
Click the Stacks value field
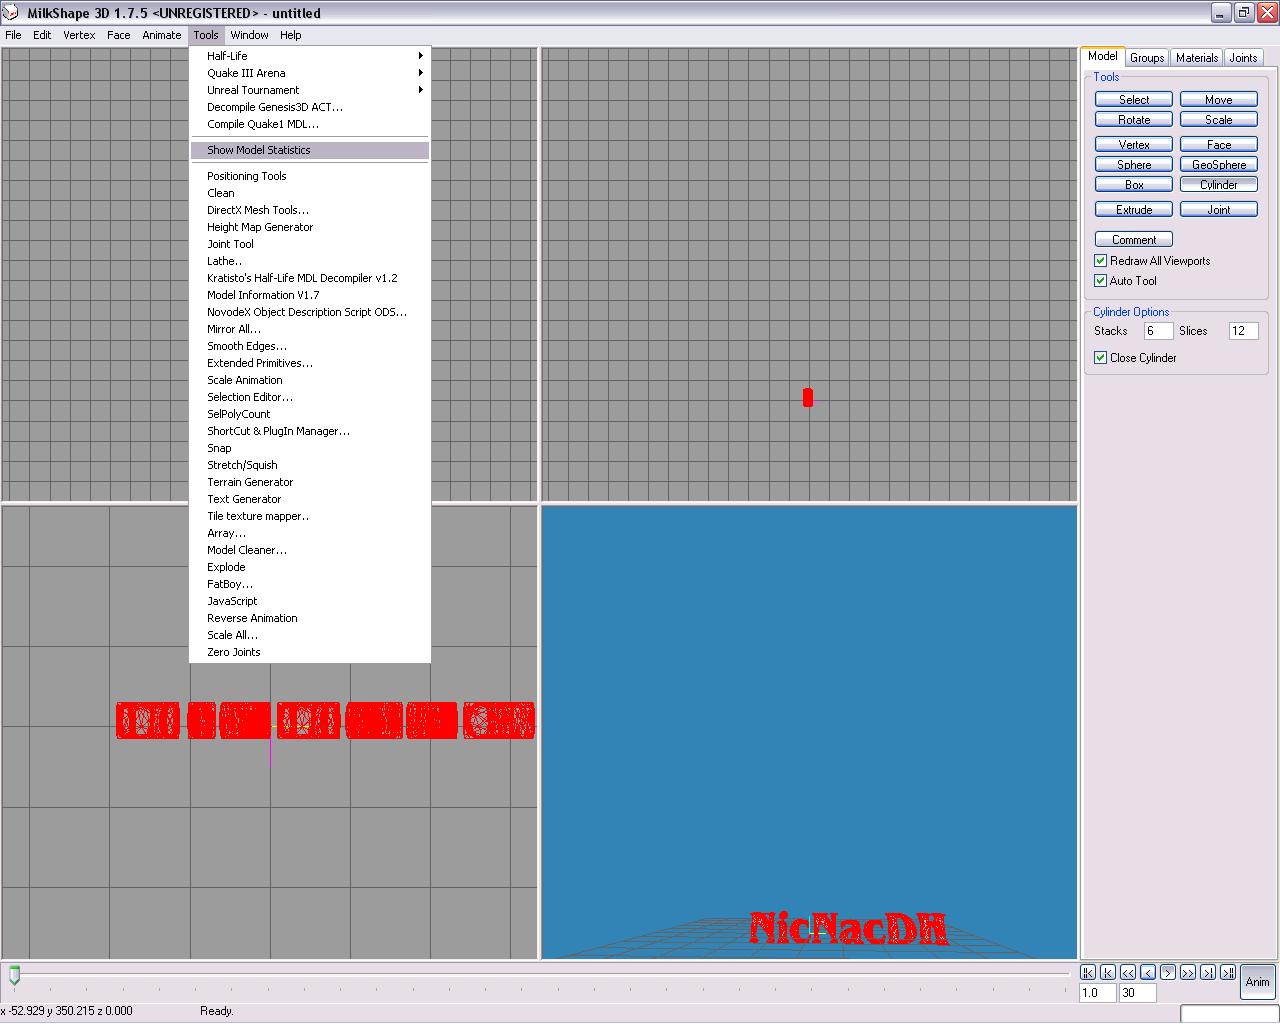point(1158,331)
